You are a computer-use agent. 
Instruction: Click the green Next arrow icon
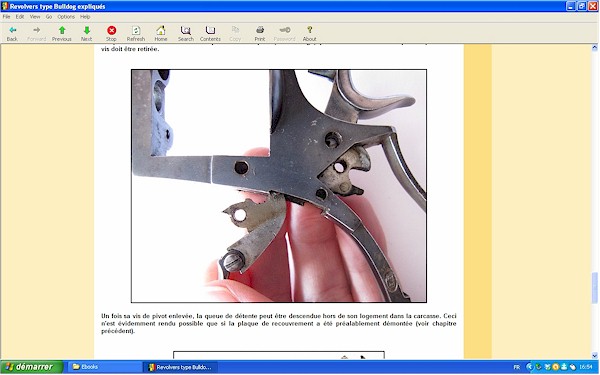(87, 30)
